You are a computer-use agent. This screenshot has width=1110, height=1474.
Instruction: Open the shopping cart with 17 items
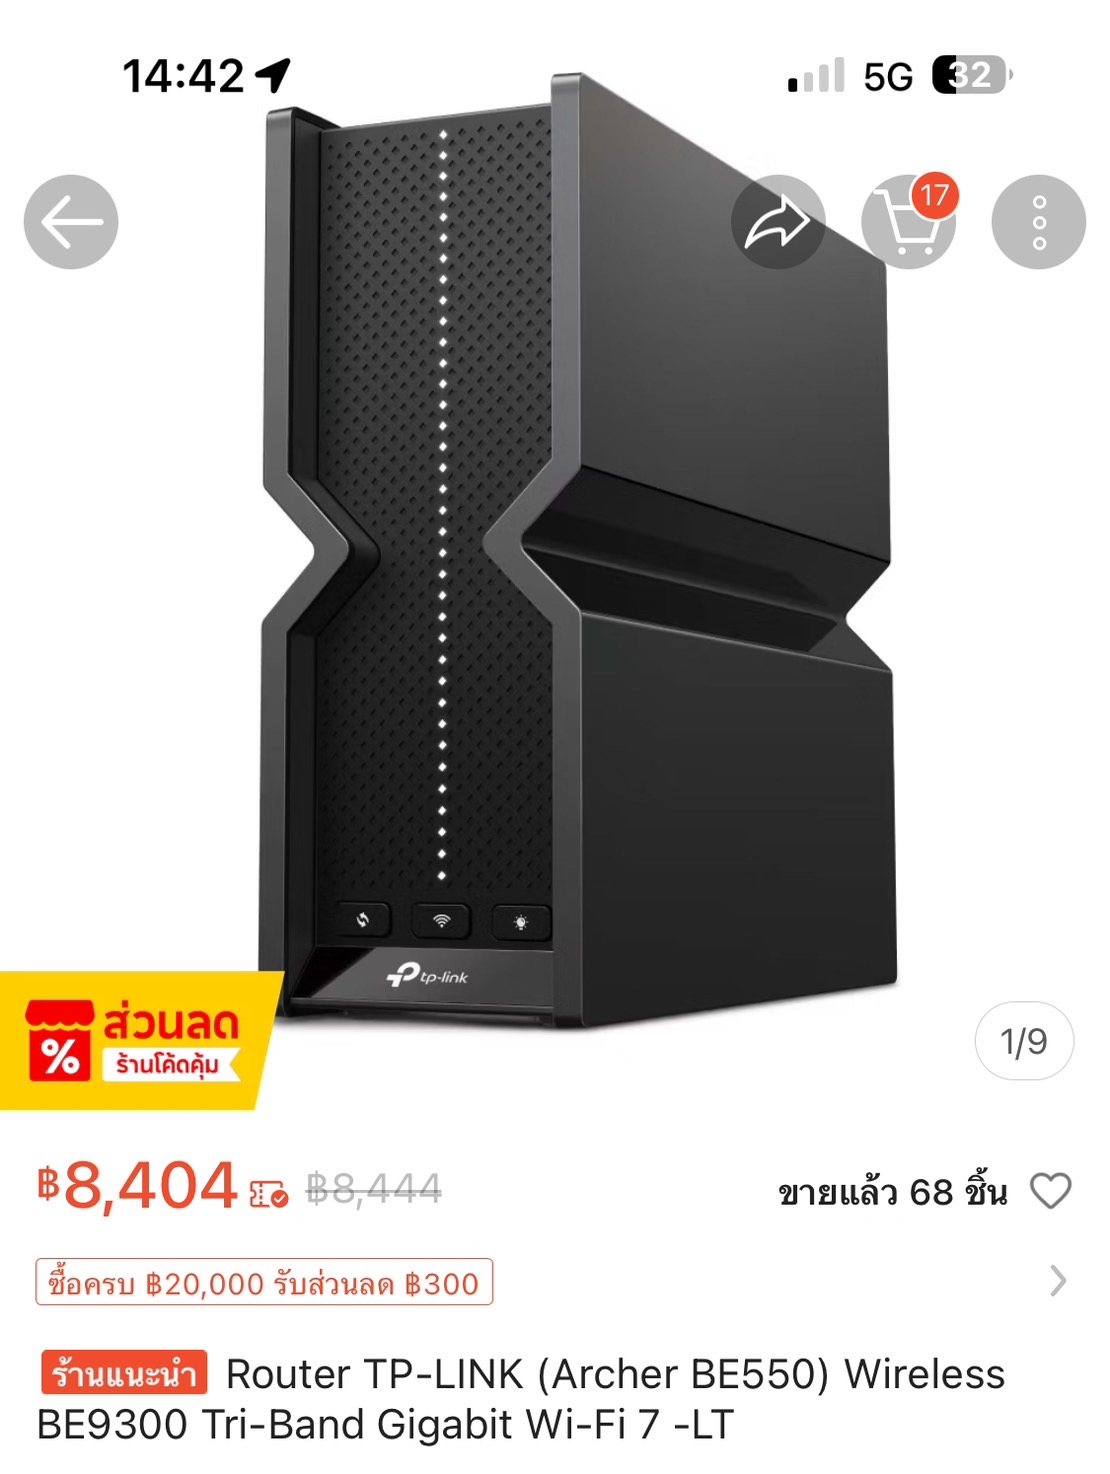pyautogui.click(x=908, y=222)
